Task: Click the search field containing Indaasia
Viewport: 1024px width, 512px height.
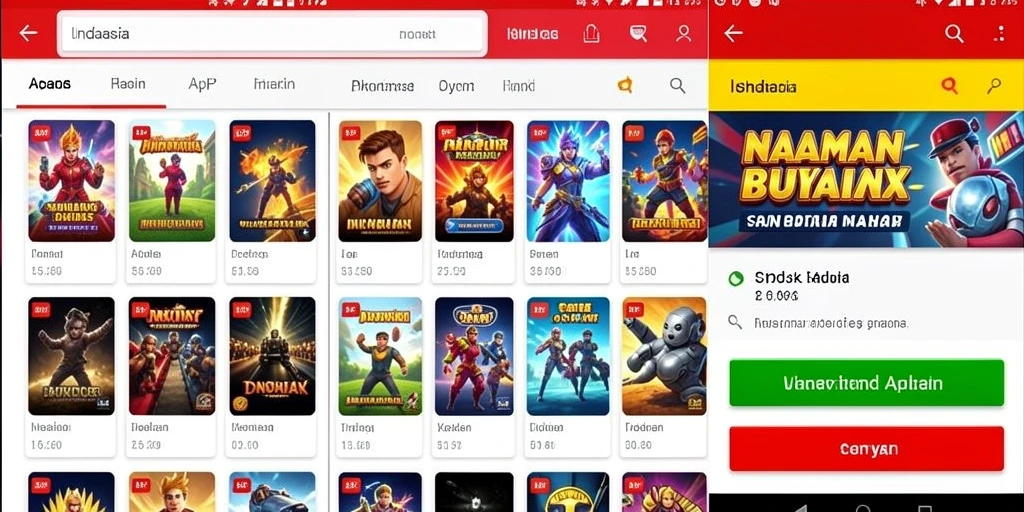Action: coord(273,33)
